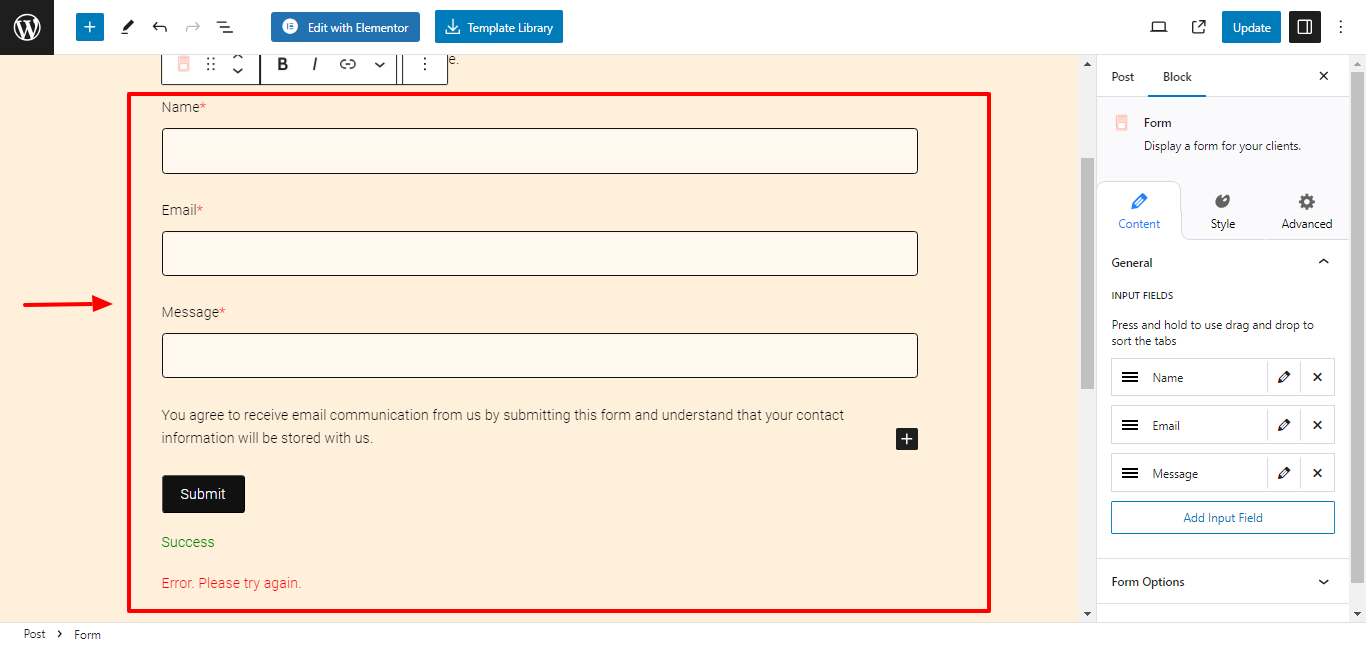Image resolution: width=1366 pixels, height=645 pixels.
Task: Open block toolbar three-dot options
Action: coord(425,64)
